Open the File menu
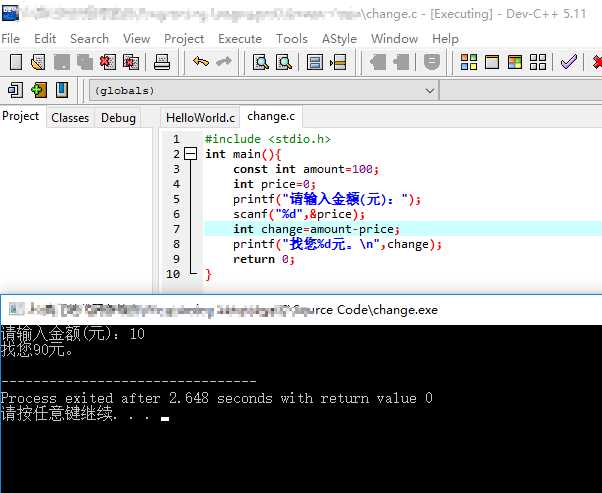 coord(10,39)
